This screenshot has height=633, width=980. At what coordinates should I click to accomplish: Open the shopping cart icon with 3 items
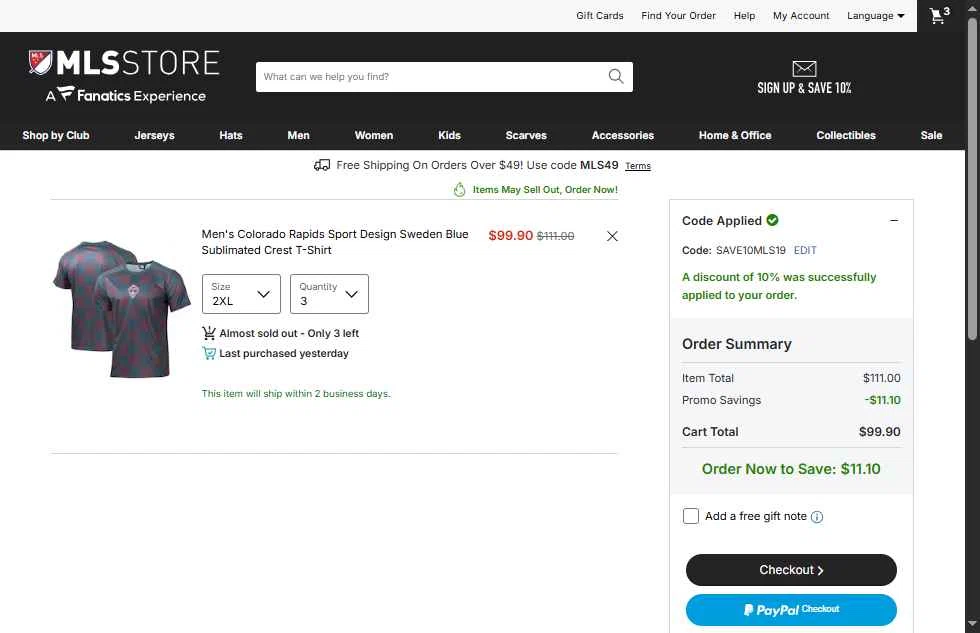click(x=939, y=15)
